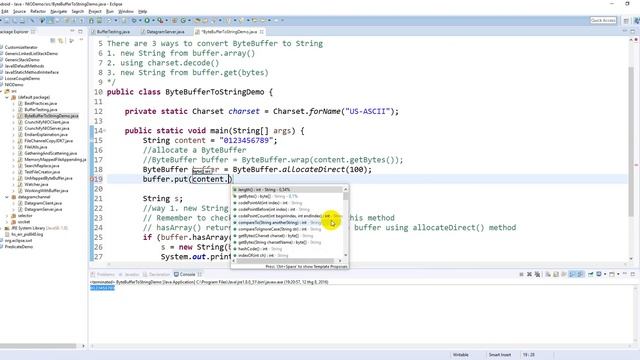Expand the selector package node
The height and width of the screenshot is (360, 640).
tap(7, 216)
